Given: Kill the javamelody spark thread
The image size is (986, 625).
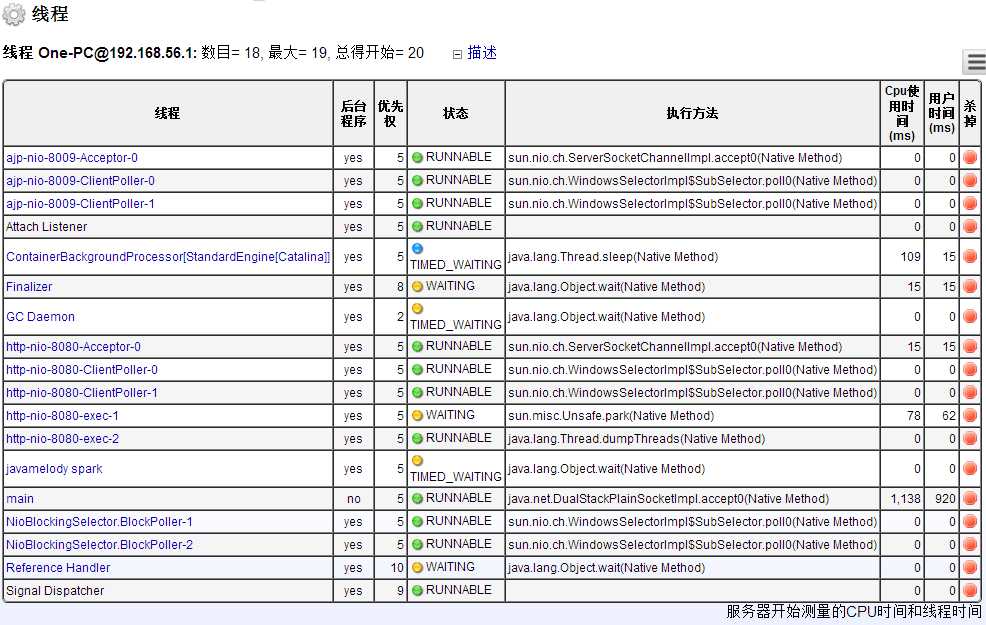Looking at the screenshot, I should [x=970, y=468].
